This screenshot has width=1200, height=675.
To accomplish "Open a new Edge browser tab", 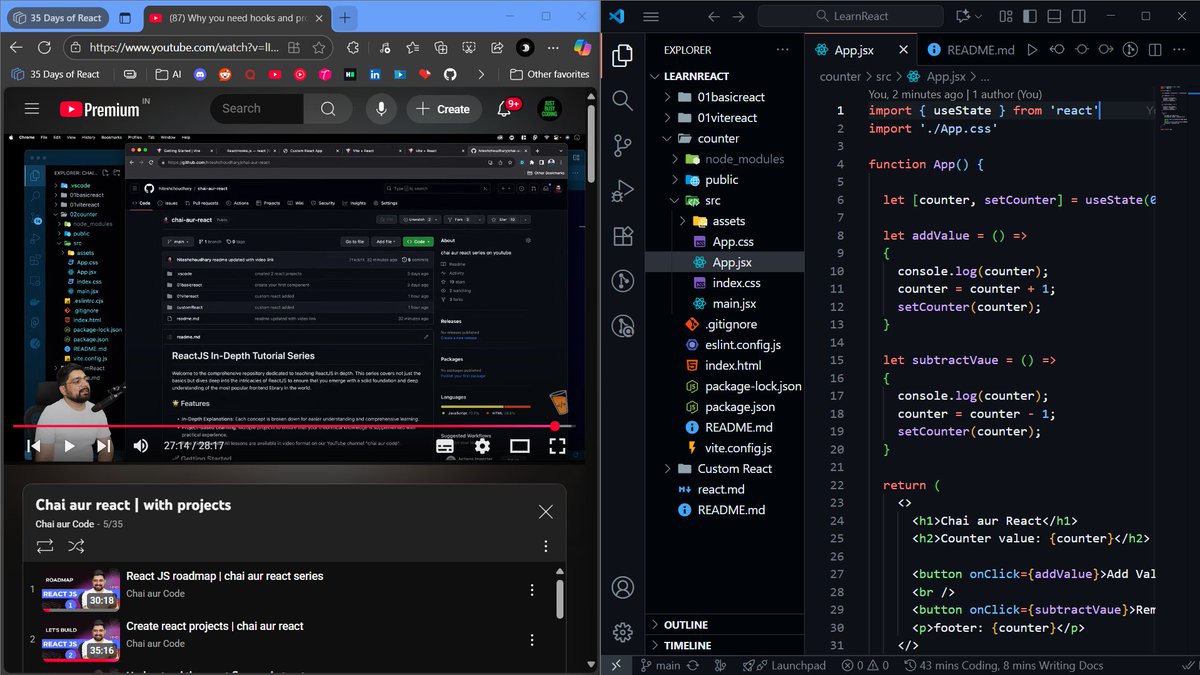I will pyautogui.click(x=344, y=17).
